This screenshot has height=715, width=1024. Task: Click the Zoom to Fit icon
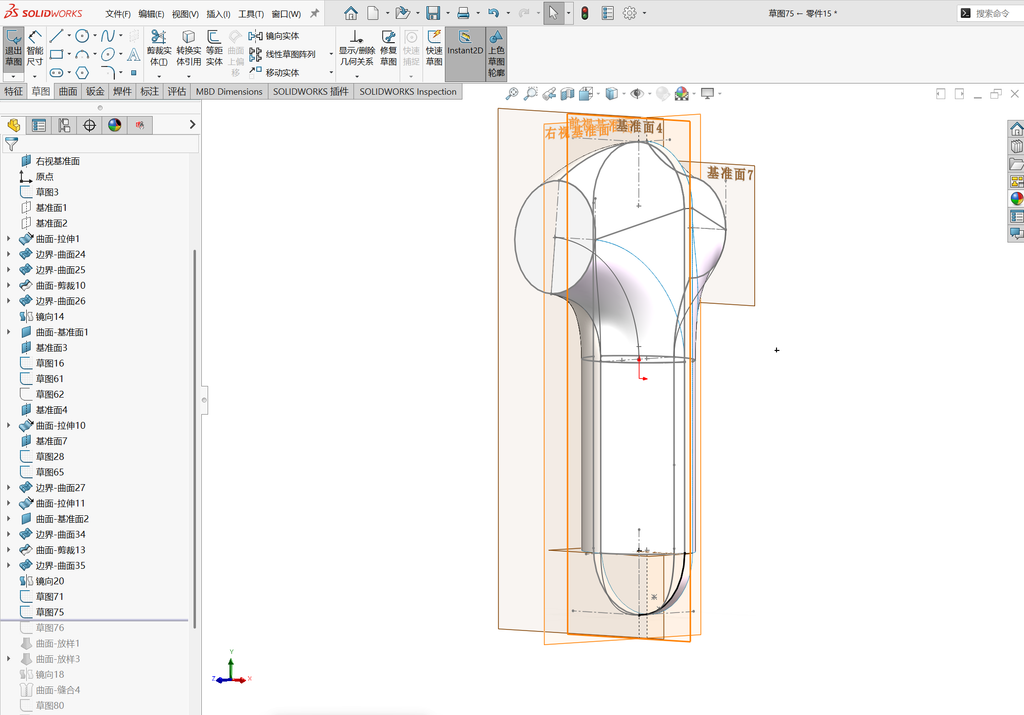512,93
